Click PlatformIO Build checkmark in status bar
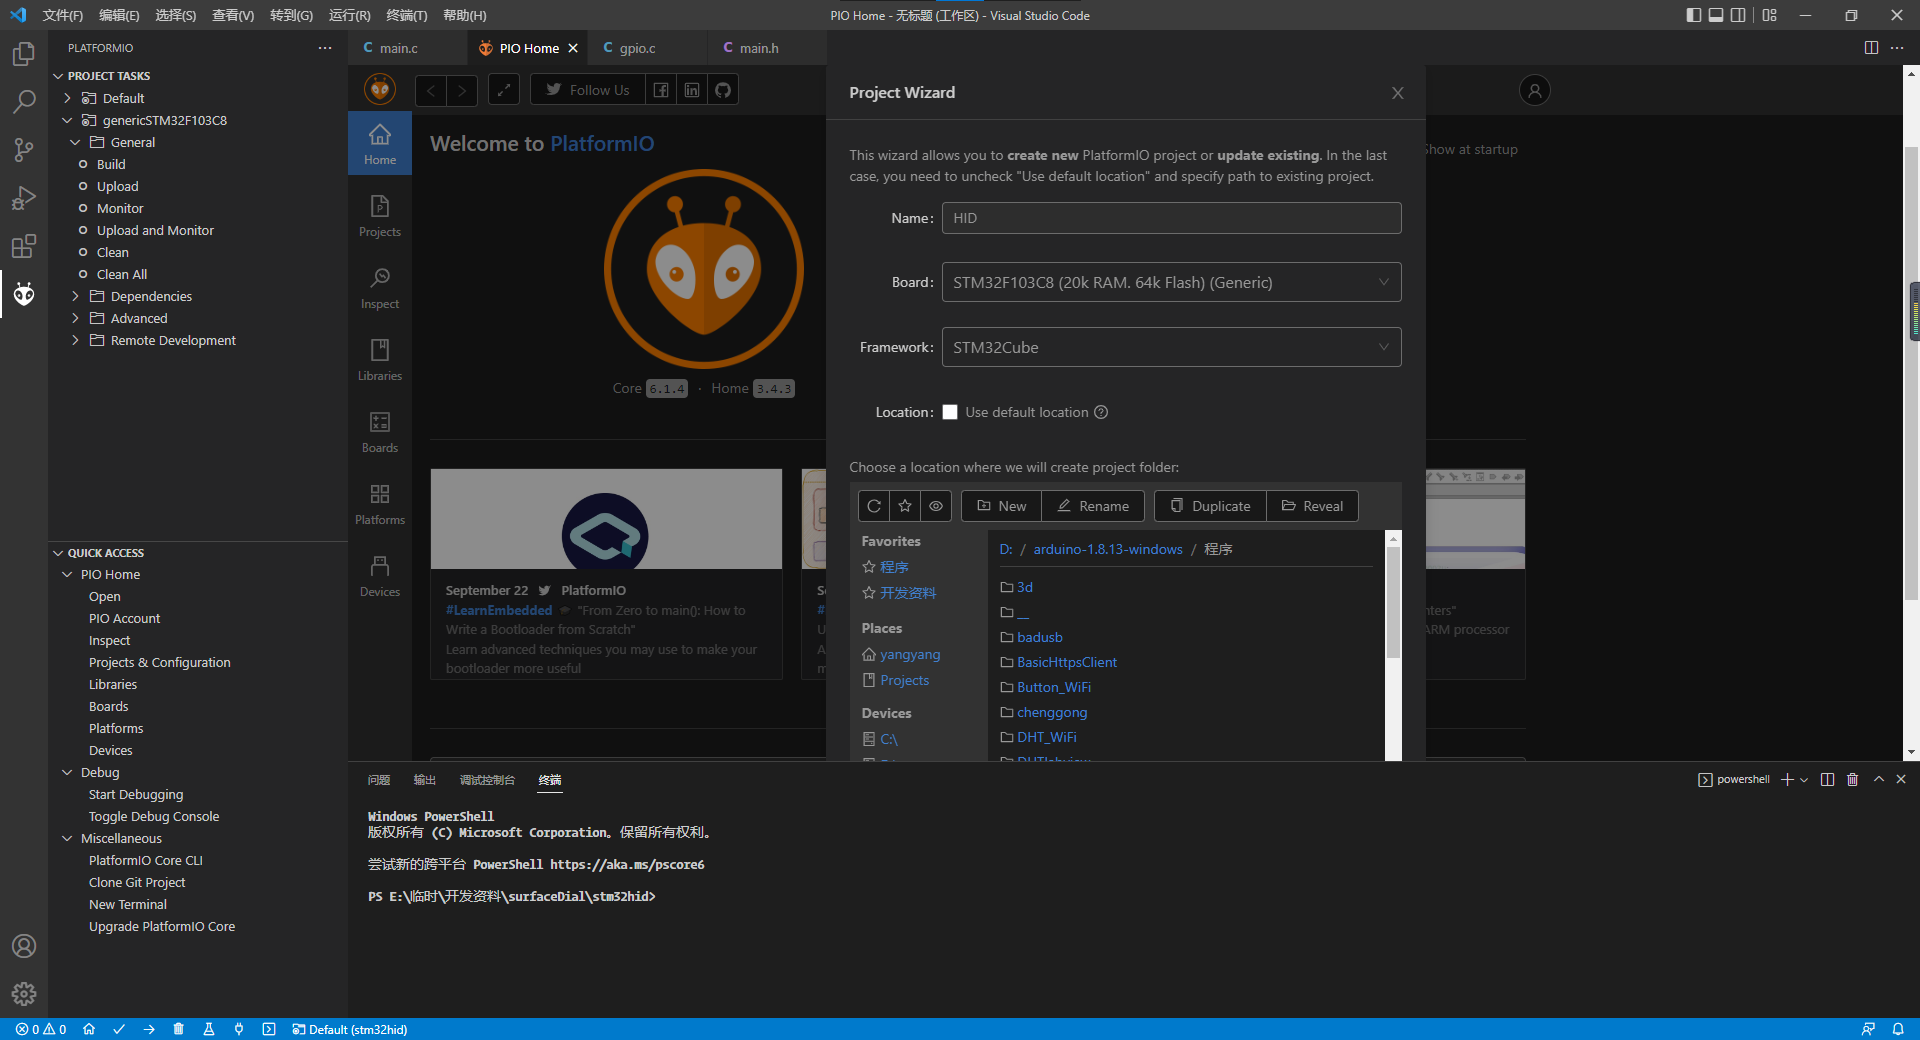The image size is (1920, 1040). click(x=119, y=1029)
